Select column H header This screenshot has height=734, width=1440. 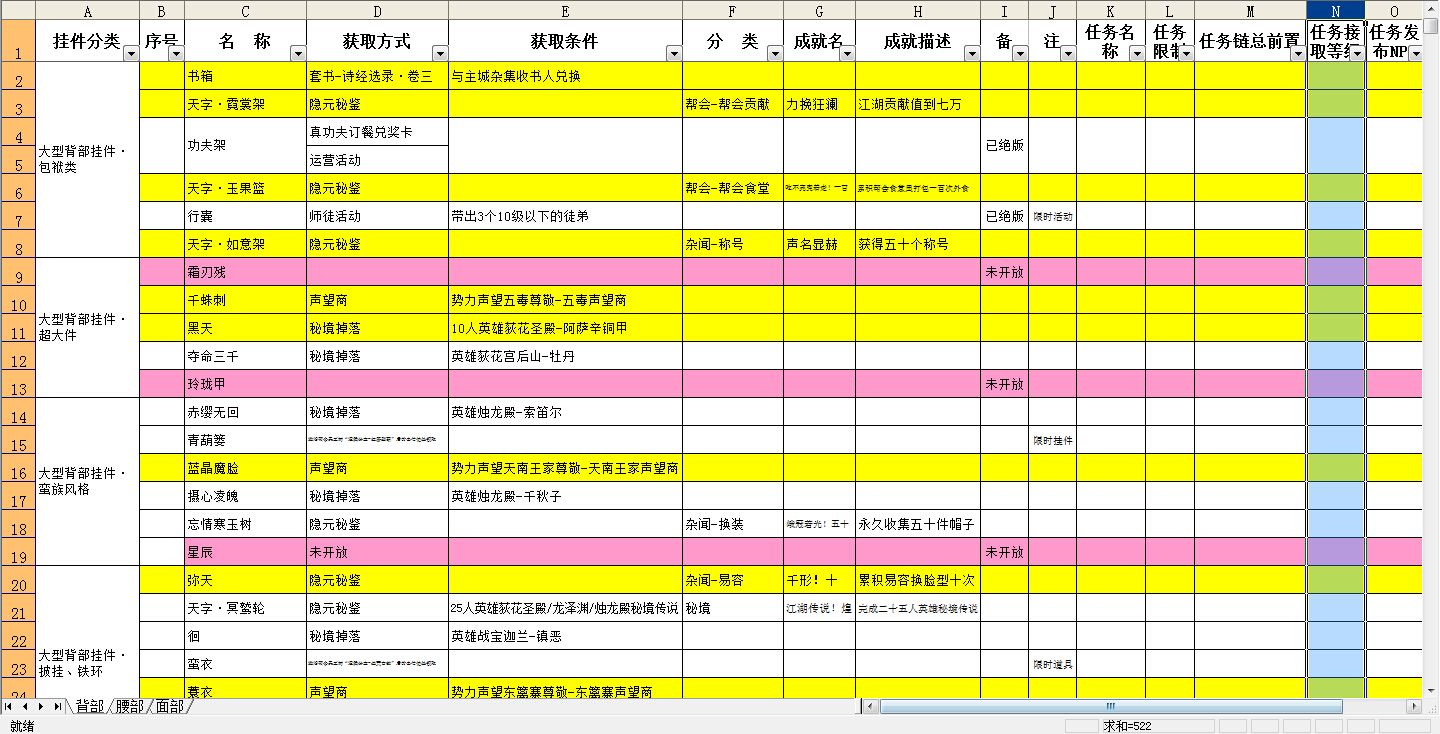pyautogui.click(x=917, y=10)
